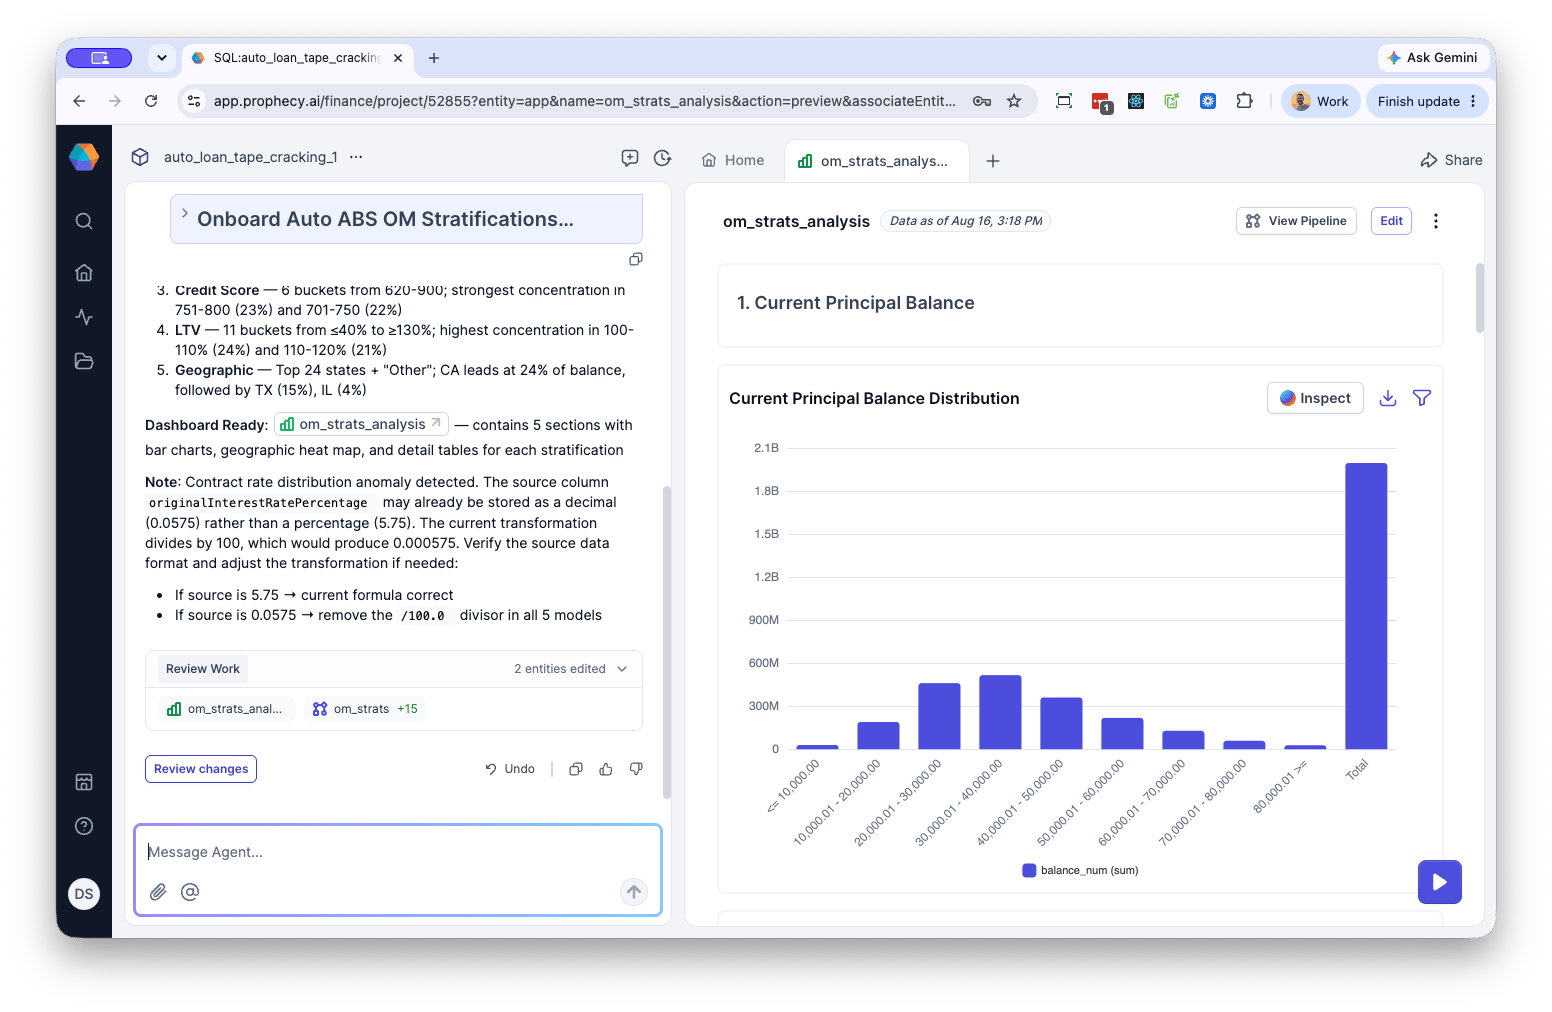Open the Finish update menu dots
The image size is (1552, 1012).
click(x=1473, y=101)
